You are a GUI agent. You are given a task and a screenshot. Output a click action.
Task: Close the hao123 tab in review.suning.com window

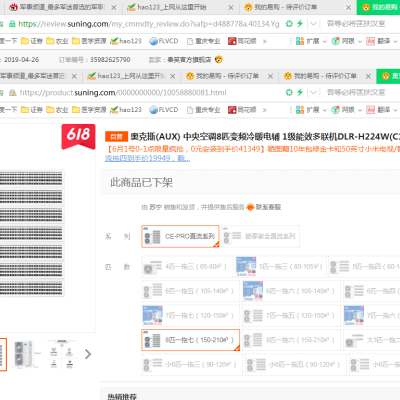click(231, 7)
